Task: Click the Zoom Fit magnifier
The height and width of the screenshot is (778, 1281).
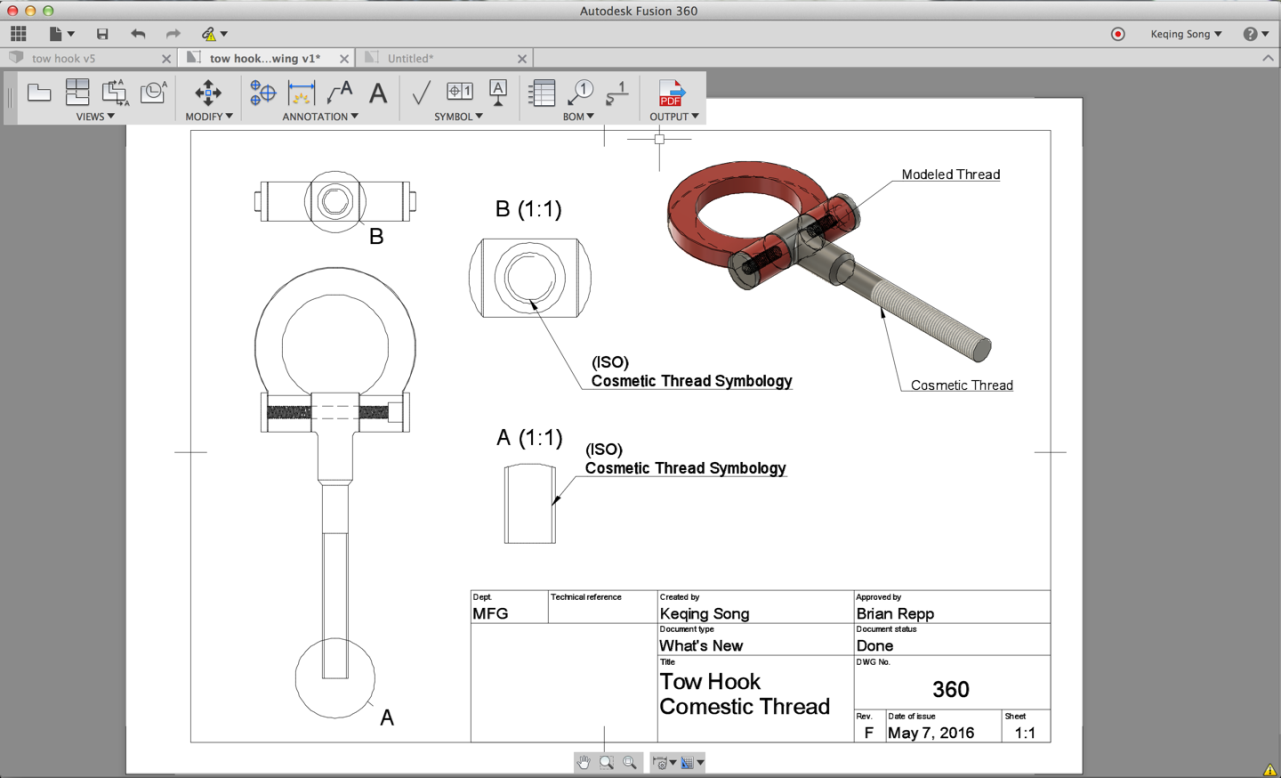Action: coord(629,763)
